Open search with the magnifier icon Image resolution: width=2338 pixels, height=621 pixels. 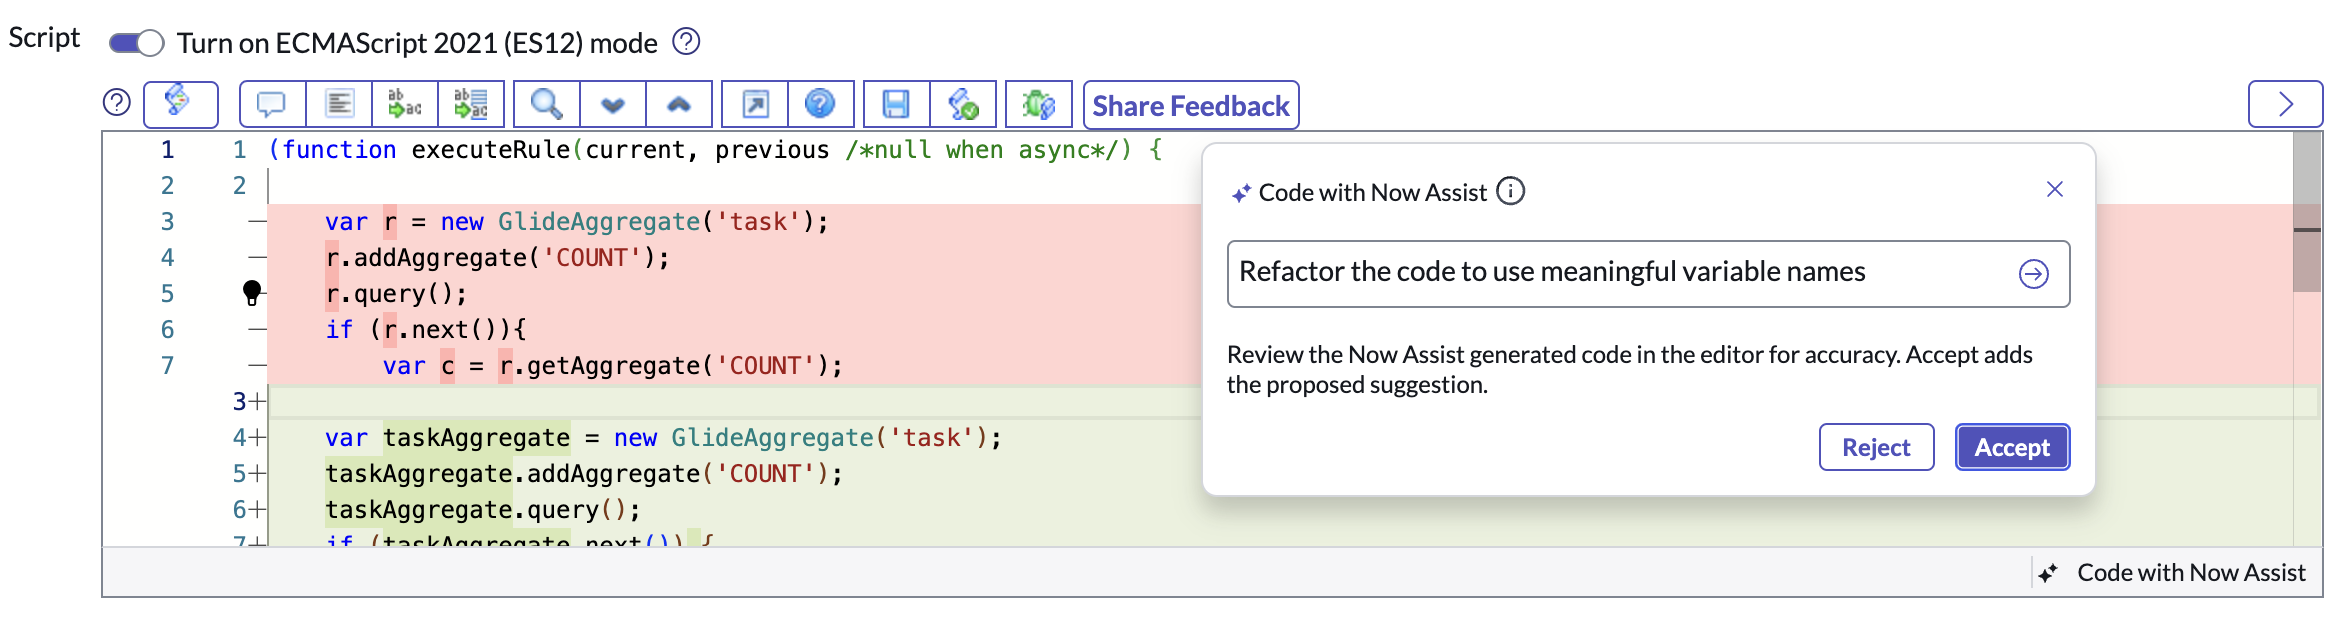tap(546, 104)
